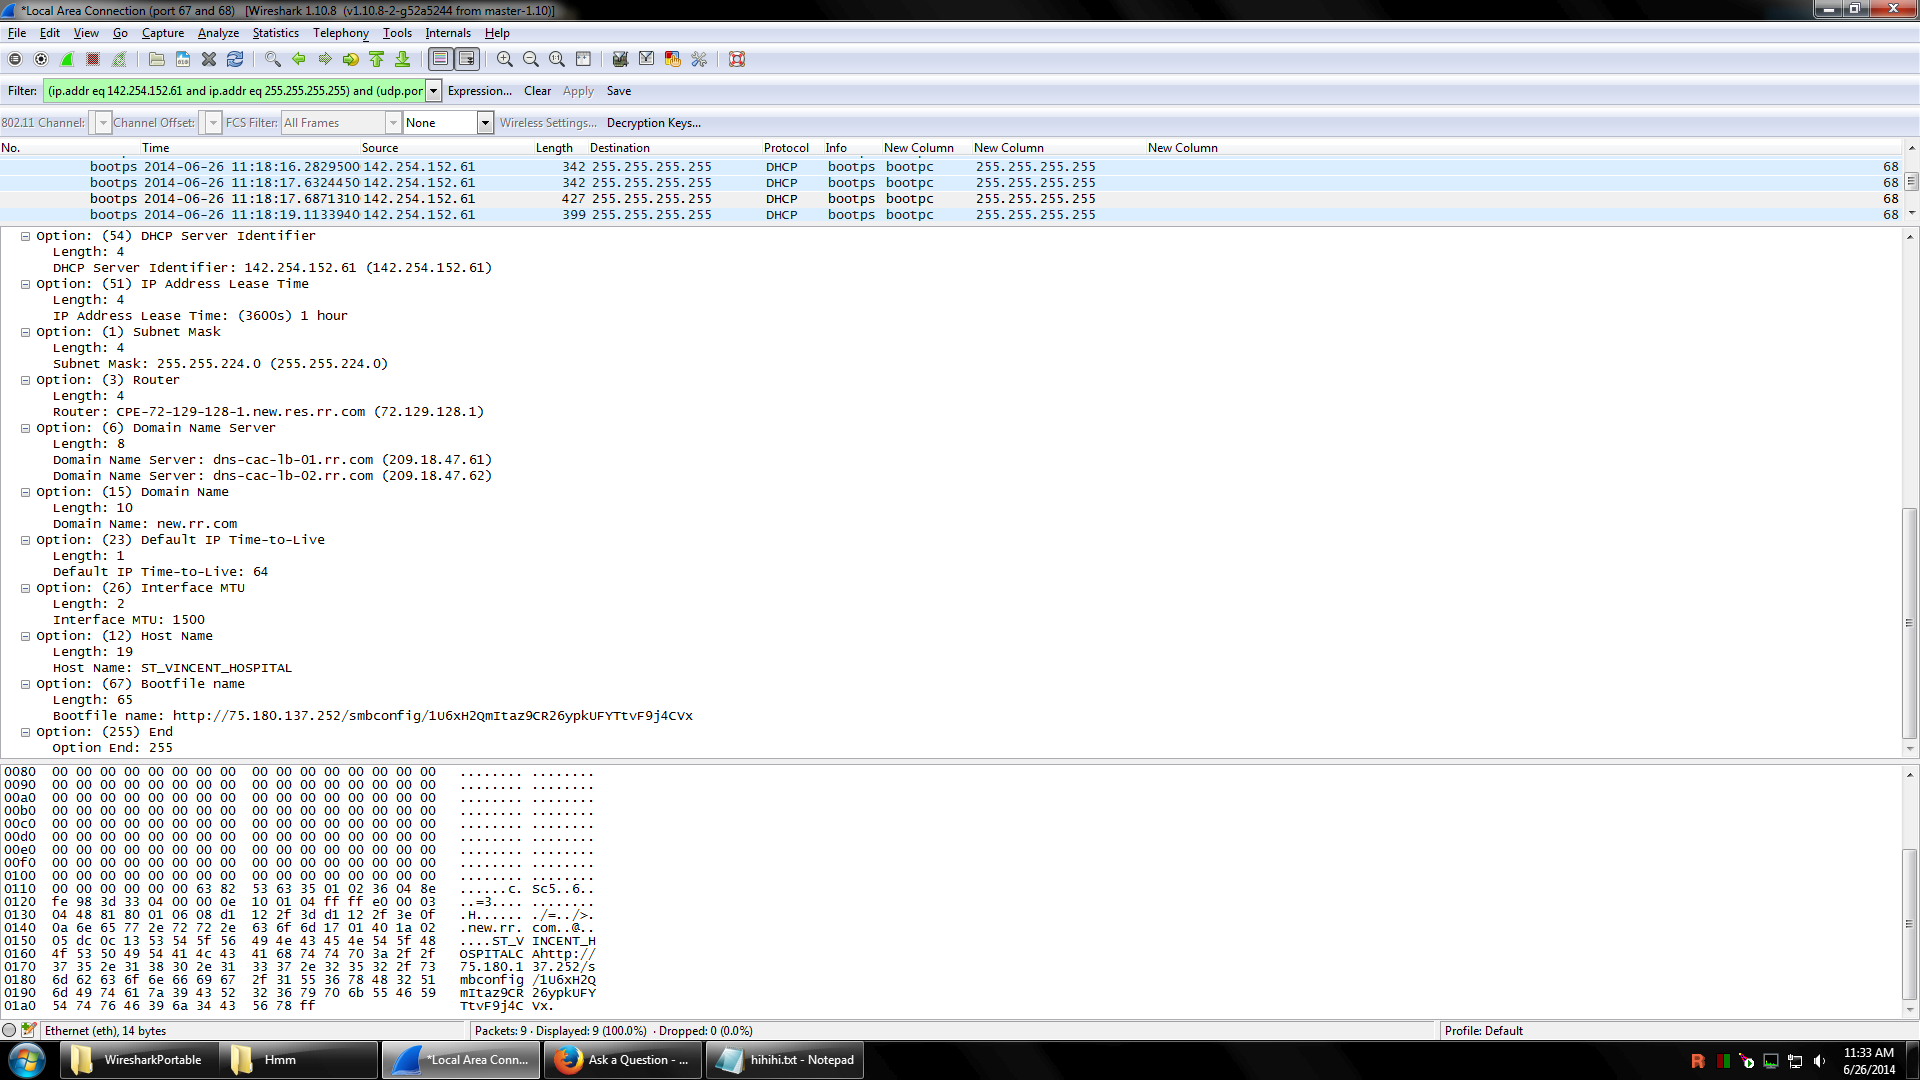Toggle packet list colorization
This screenshot has height=1080, width=1920.
[x=440, y=59]
